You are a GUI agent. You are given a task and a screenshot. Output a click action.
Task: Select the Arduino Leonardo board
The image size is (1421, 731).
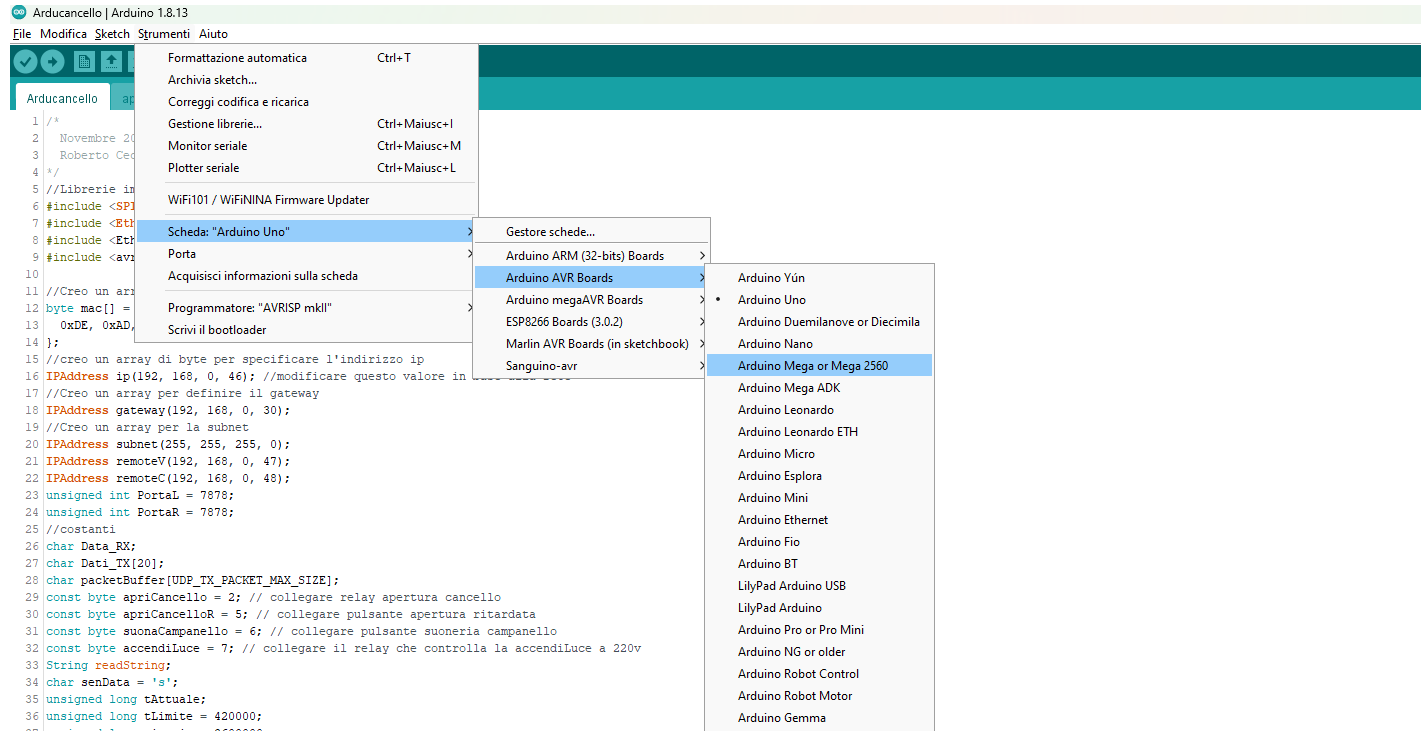(x=819, y=410)
